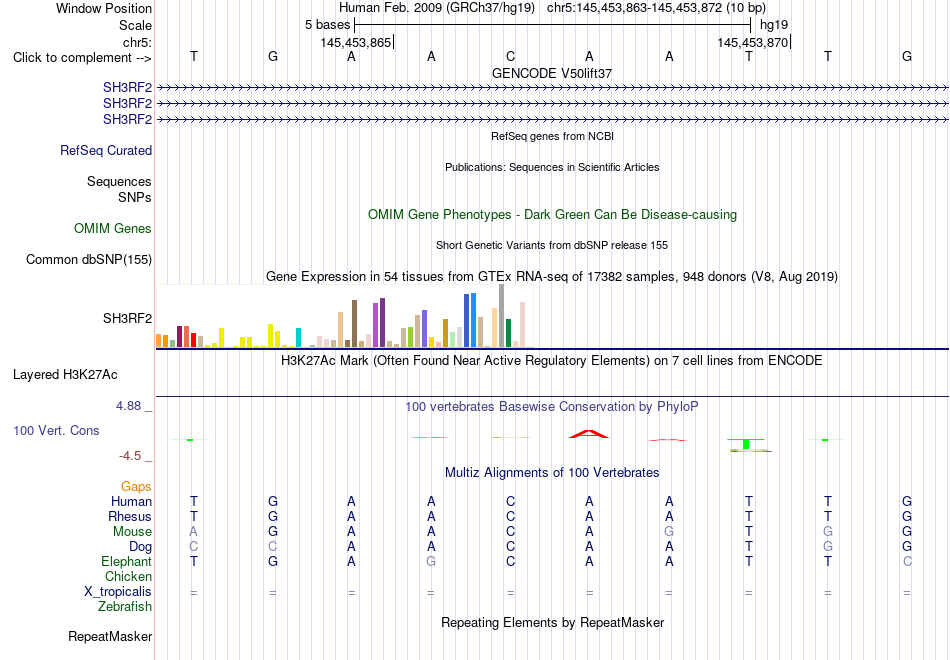Click the 4.88 upper PhyloP scale value
This screenshot has height=660, width=950.
128,406
